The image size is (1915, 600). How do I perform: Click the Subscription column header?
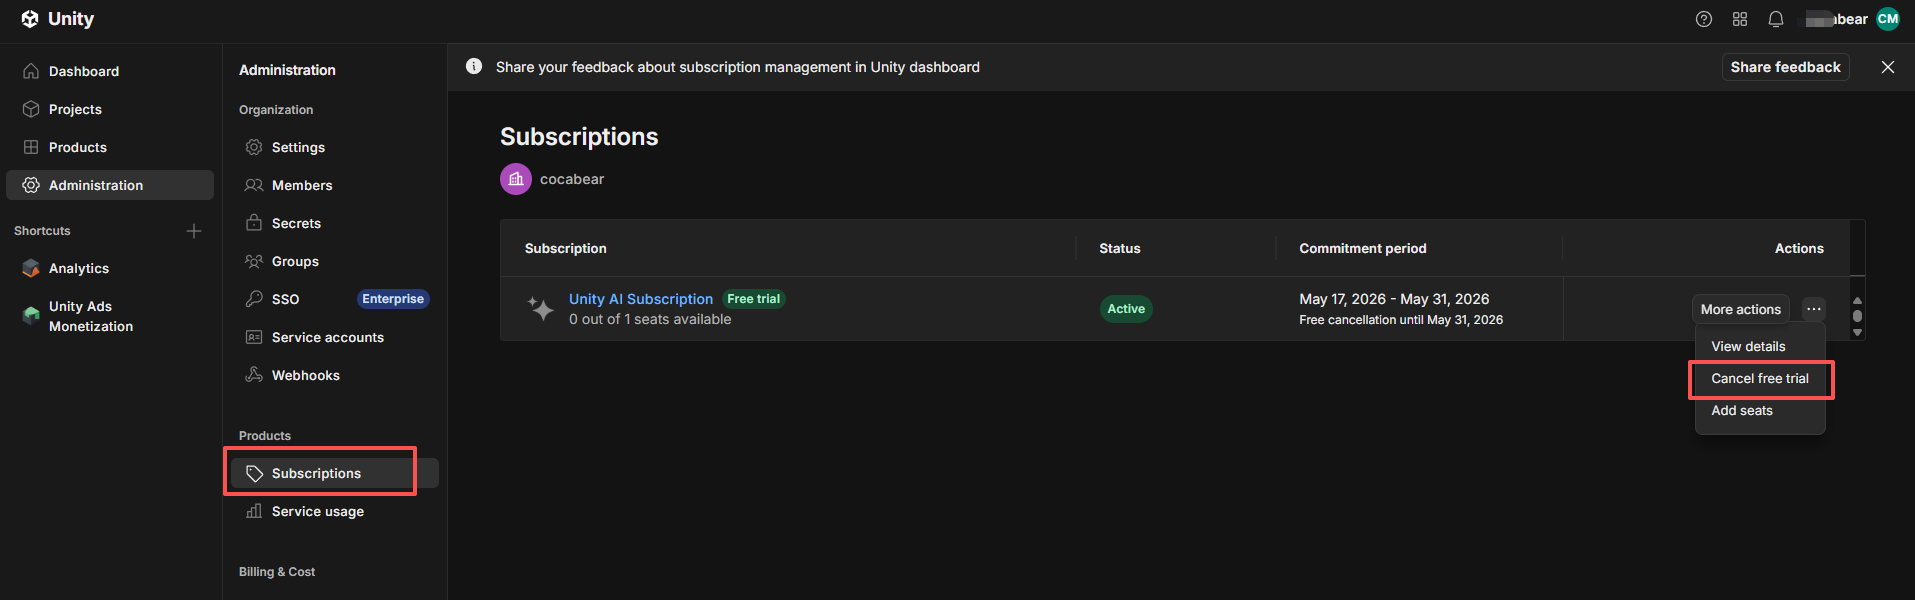coord(565,248)
